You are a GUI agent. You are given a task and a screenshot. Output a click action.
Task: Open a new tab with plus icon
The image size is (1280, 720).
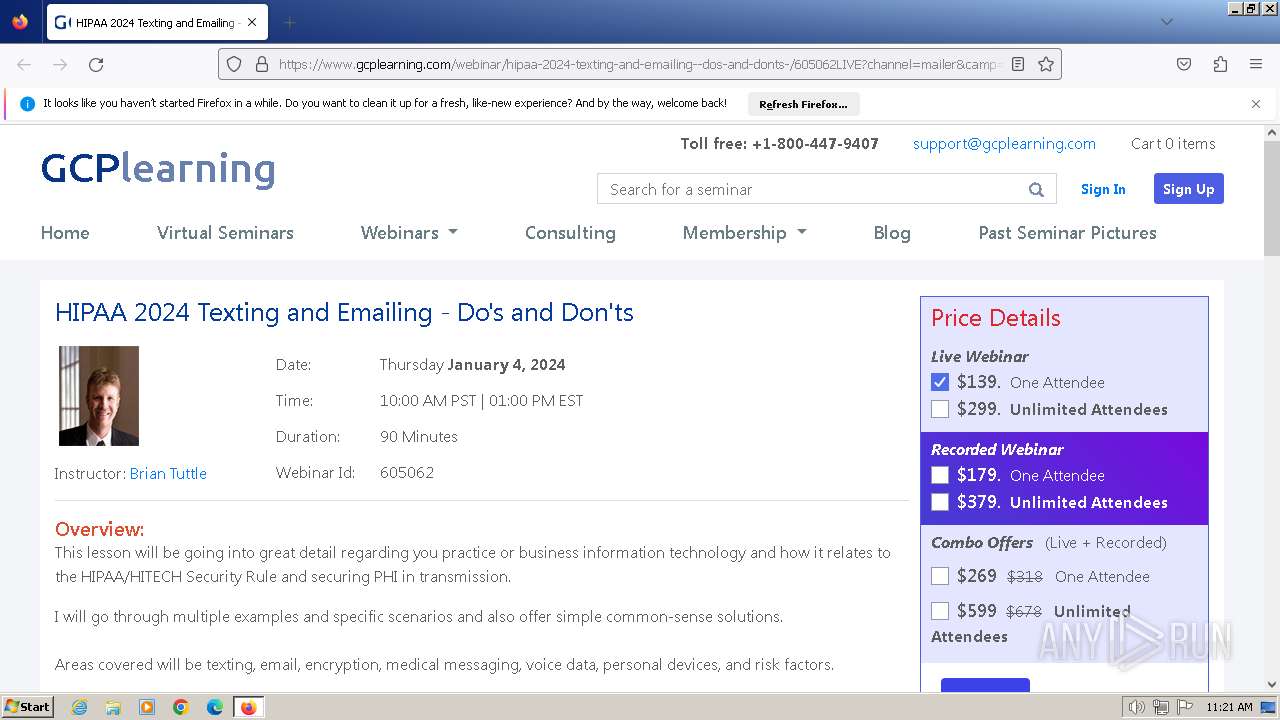(290, 22)
